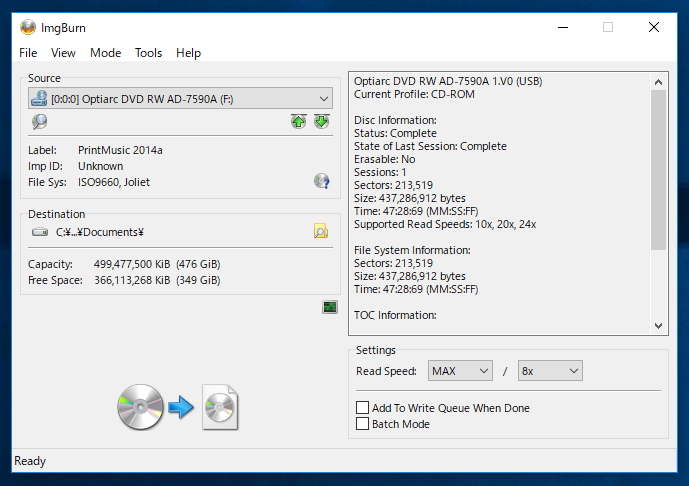
Task: Open the Help menu
Action: (x=189, y=53)
